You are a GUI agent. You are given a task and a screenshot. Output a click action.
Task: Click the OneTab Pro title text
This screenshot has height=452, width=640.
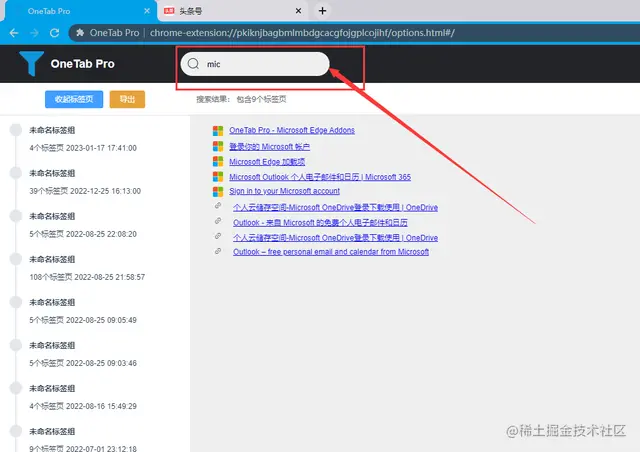(82, 64)
